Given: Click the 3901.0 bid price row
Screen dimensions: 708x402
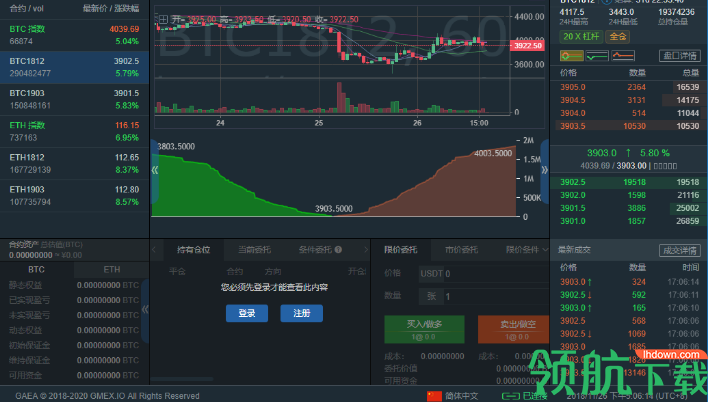Looking at the screenshot, I should (x=629, y=221).
